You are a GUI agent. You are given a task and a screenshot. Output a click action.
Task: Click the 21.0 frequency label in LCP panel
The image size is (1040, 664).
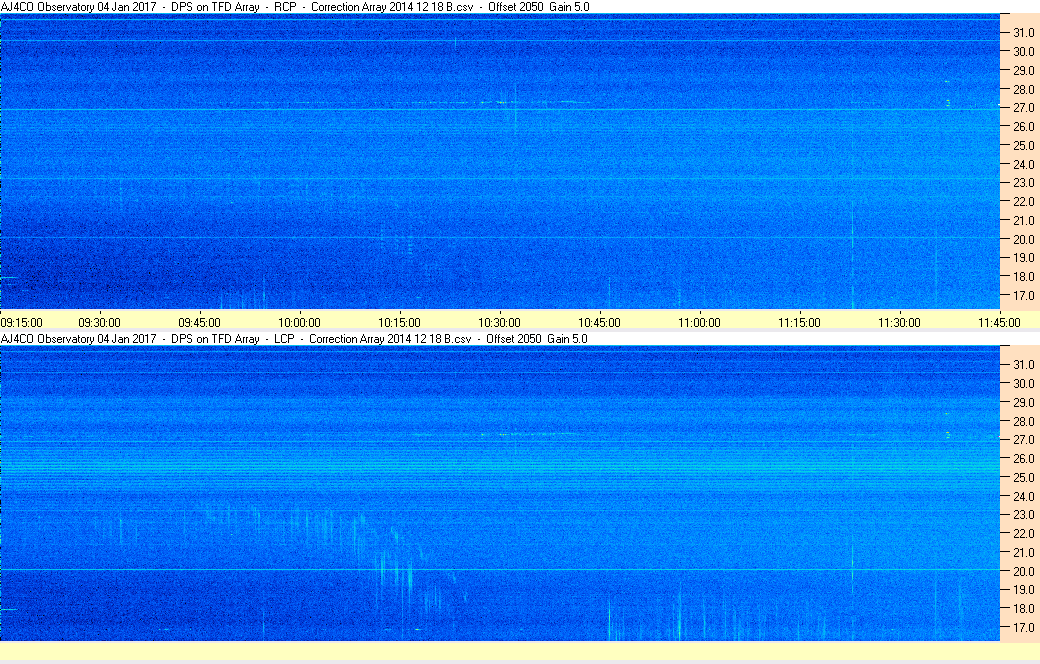pyautogui.click(x=1023, y=553)
